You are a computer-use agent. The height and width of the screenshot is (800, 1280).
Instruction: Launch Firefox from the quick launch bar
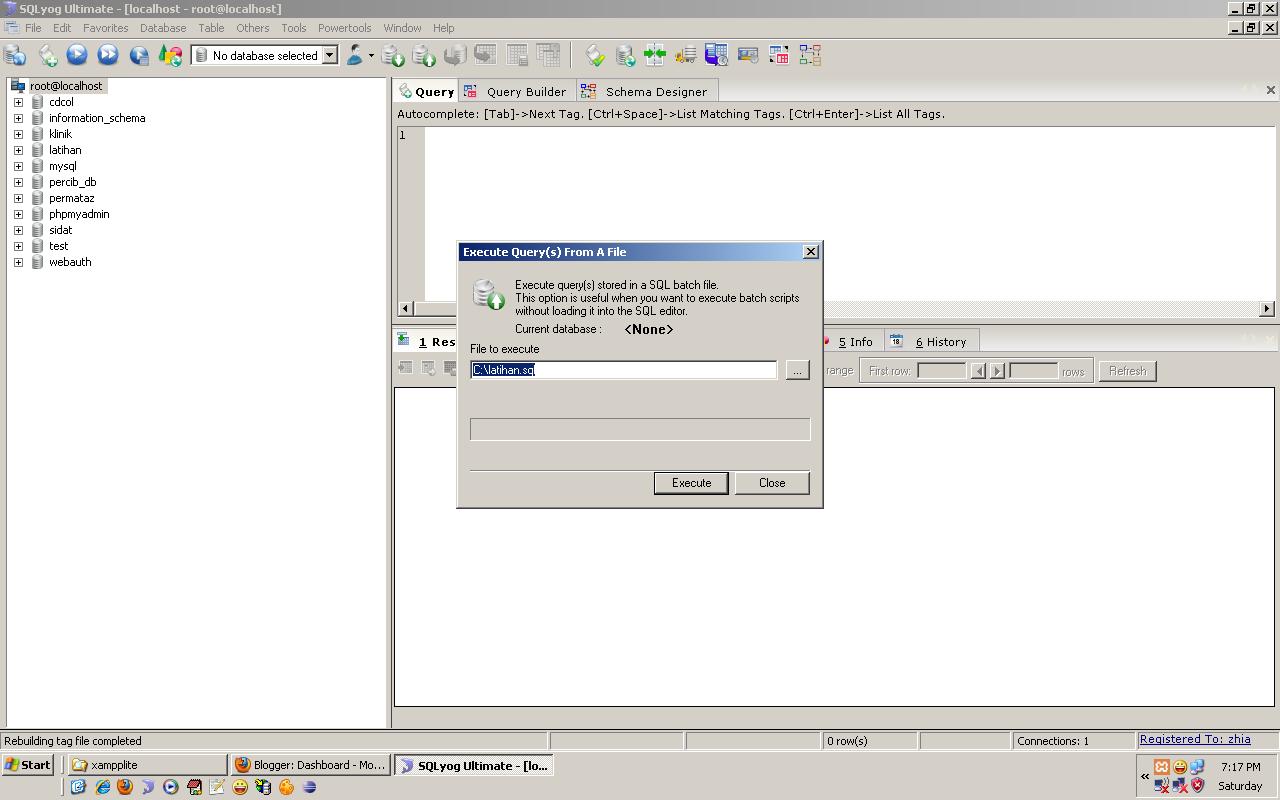(124, 787)
